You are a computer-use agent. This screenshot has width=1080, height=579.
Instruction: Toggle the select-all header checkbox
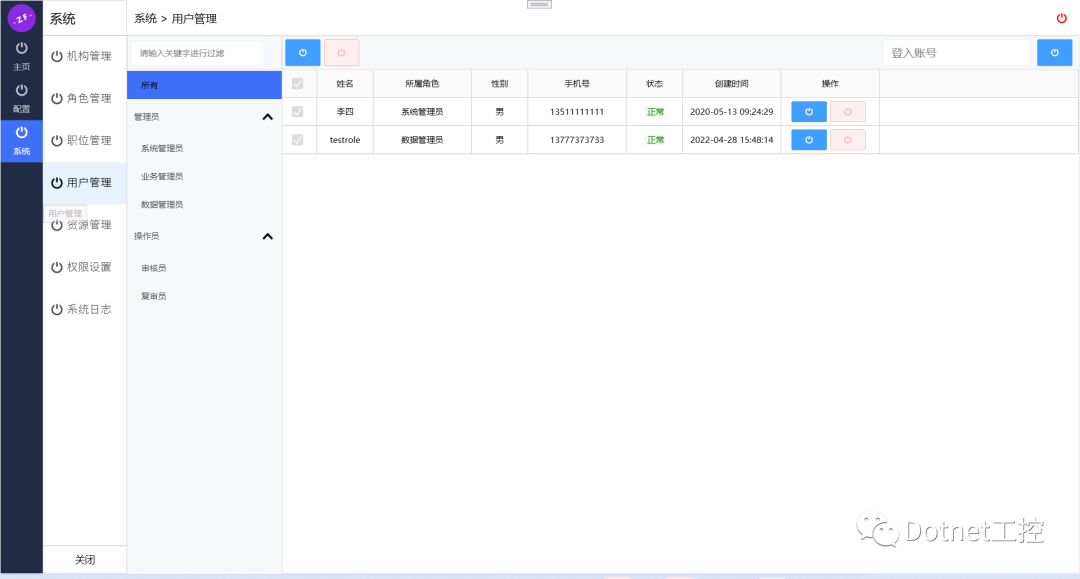click(298, 83)
